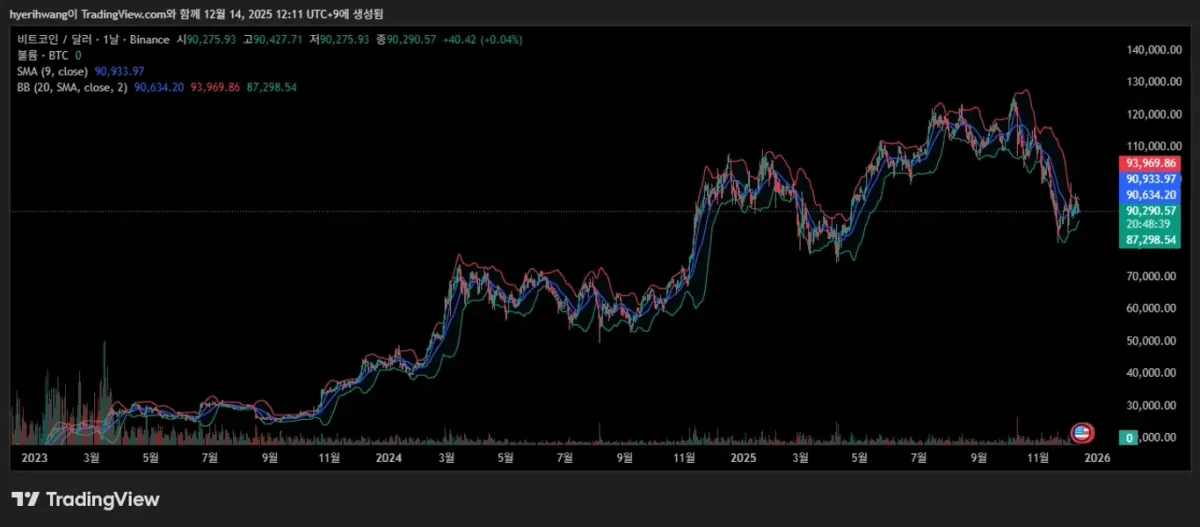This screenshot has height=527, width=1200.
Task: Click the 3월 label right after 2024
Action: [447, 457]
